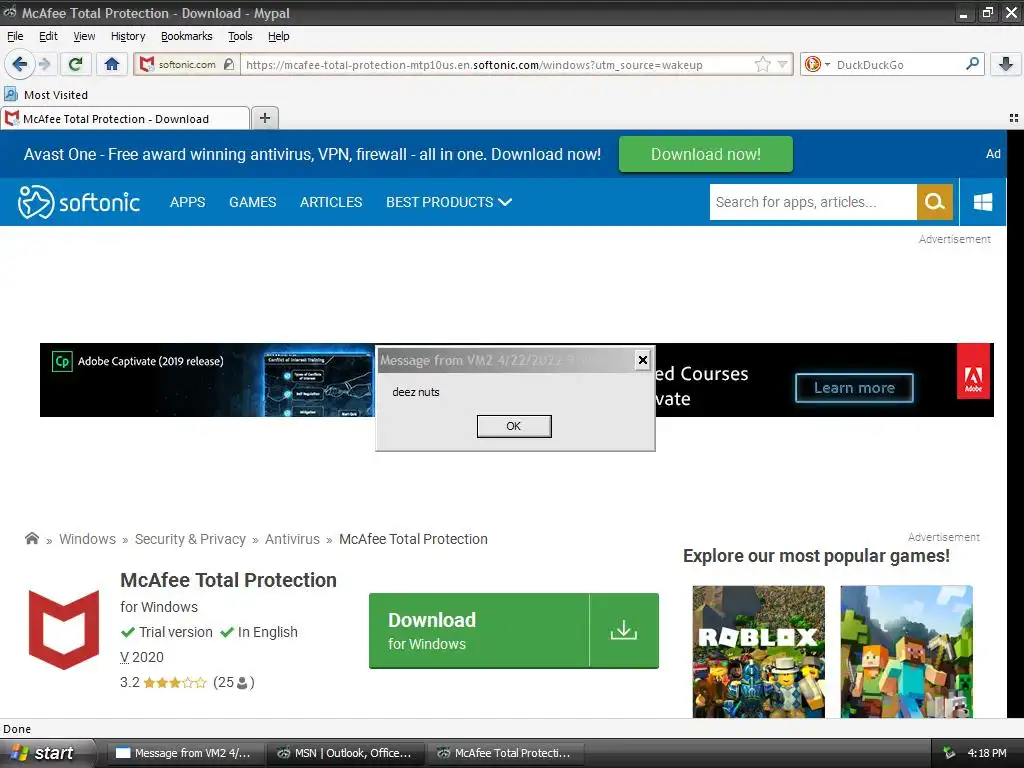The width and height of the screenshot is (1024, 768).
Task: Click Learn more in the Adobe banner
Action: 854,388
